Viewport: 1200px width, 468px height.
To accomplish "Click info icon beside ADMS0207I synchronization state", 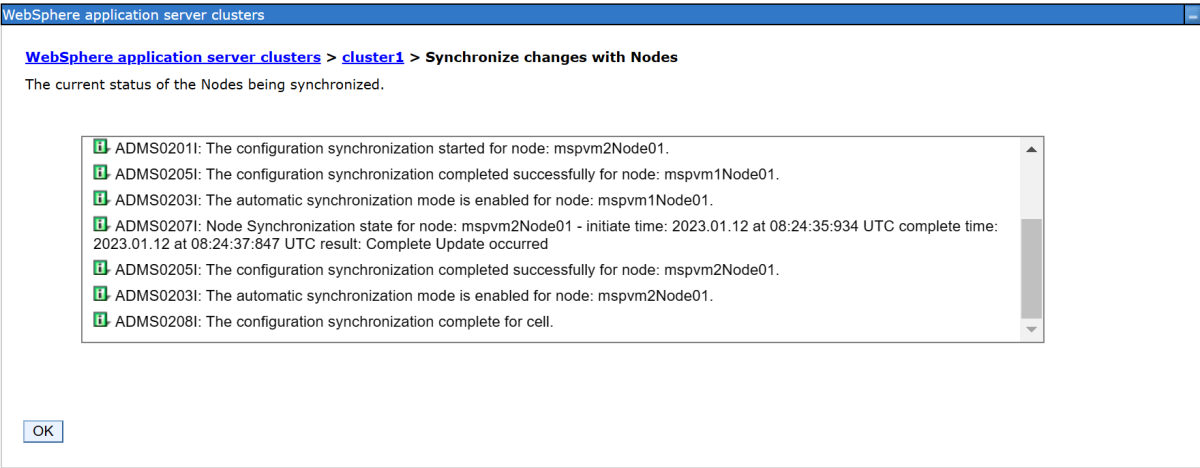I will click(x=101, y=224).
